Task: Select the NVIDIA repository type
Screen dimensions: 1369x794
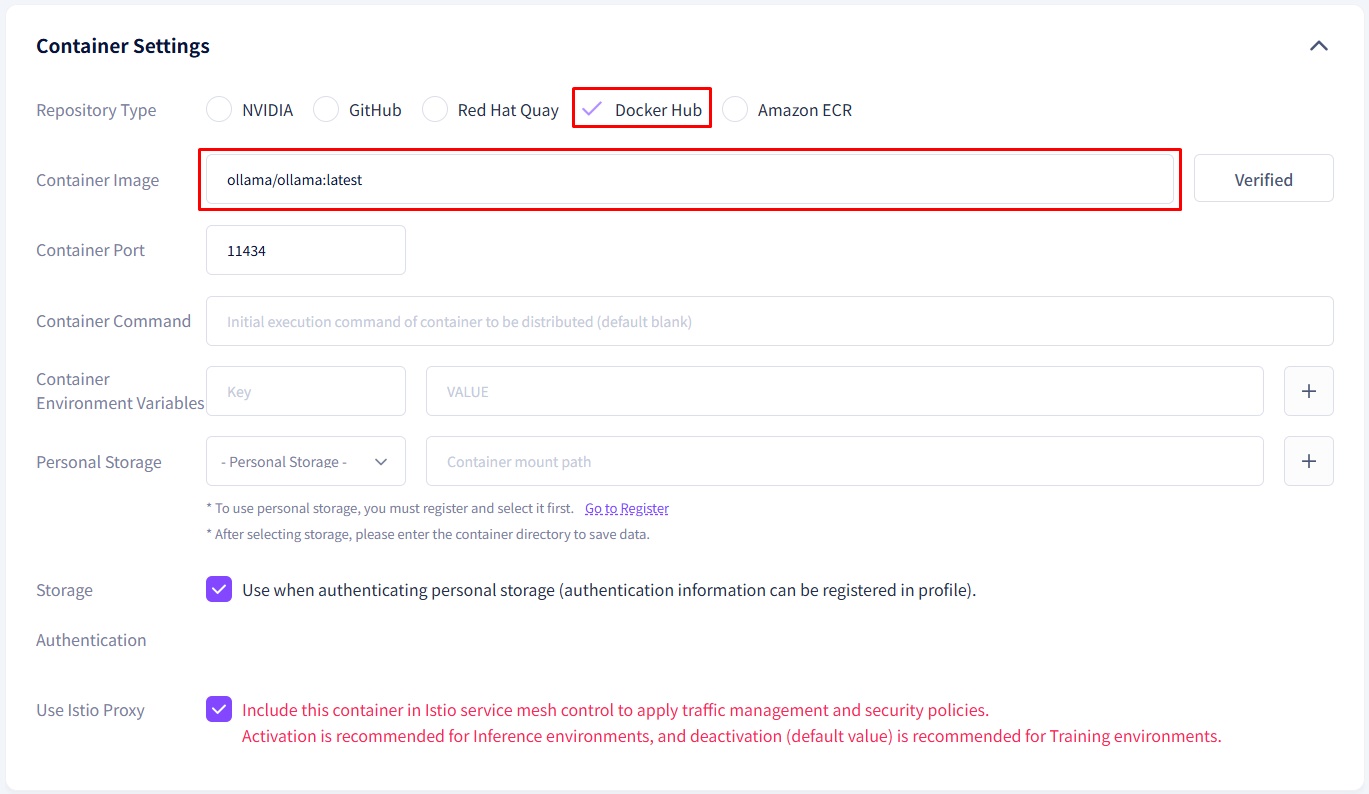Action: 219,110
